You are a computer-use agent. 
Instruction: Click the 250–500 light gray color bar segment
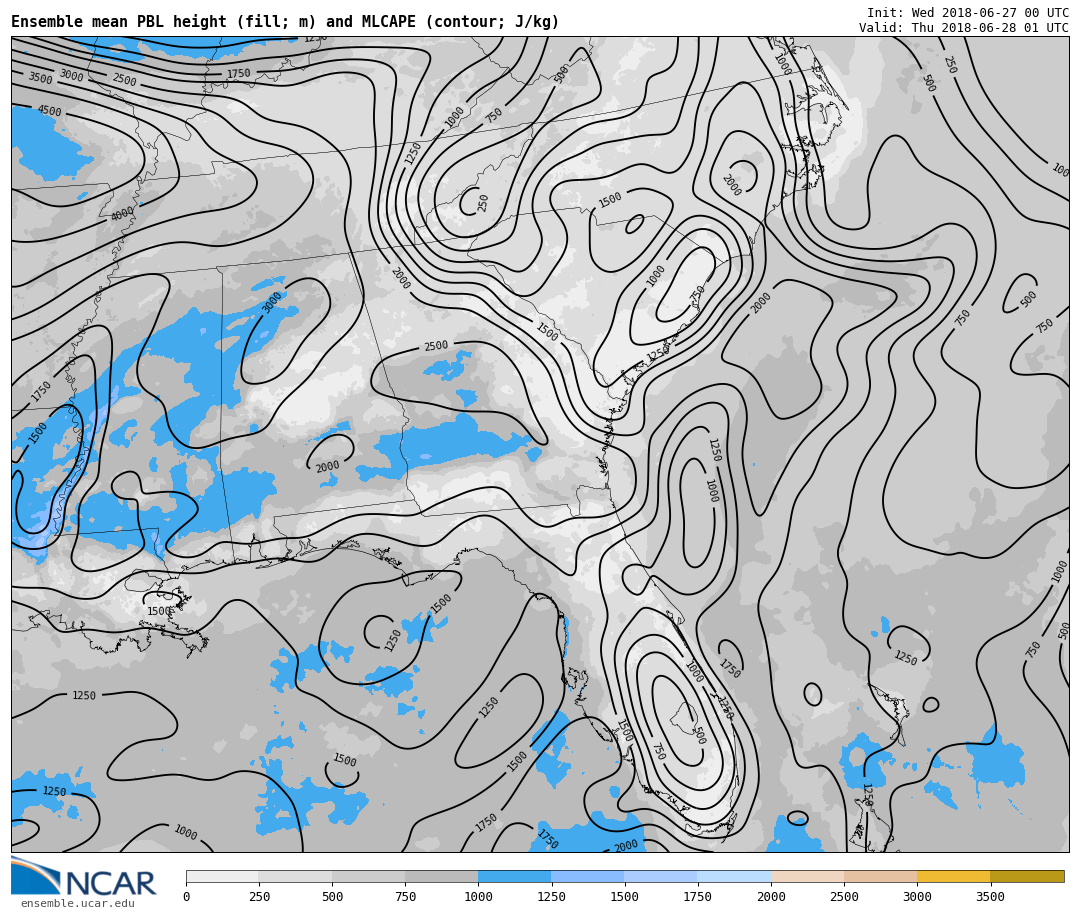295,876
